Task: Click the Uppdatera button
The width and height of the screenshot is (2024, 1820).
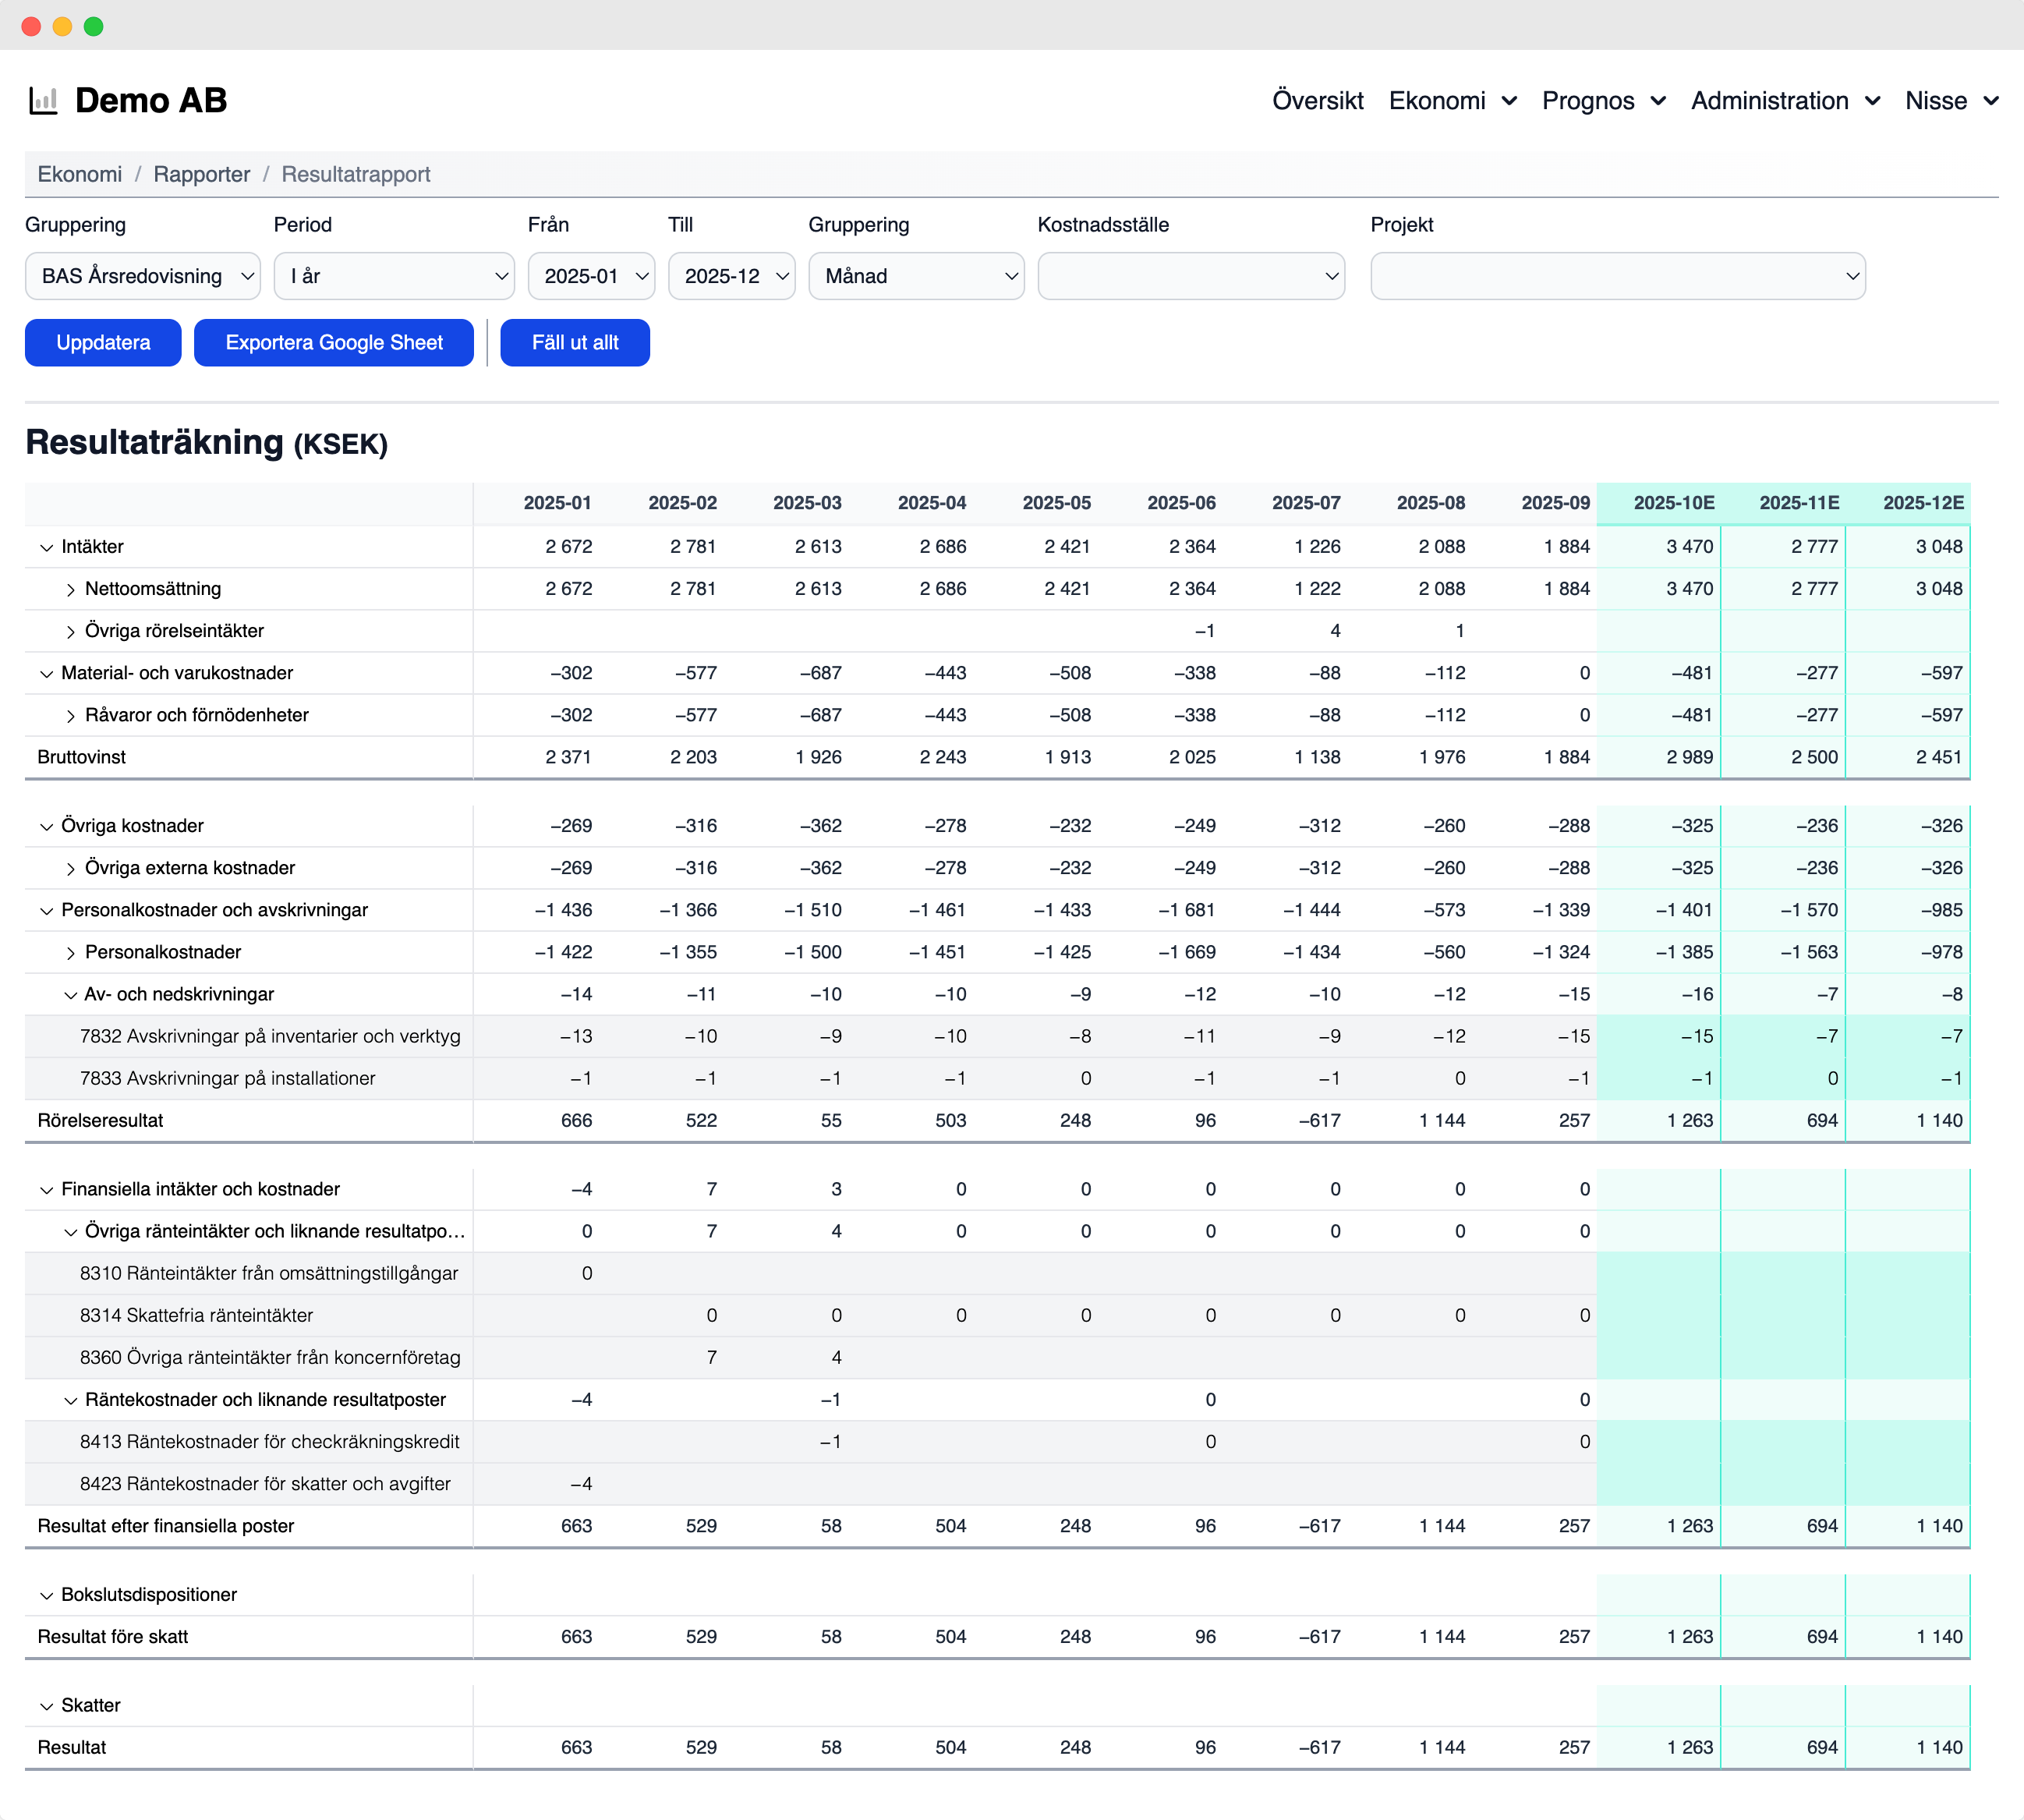Action: [103, 343]
